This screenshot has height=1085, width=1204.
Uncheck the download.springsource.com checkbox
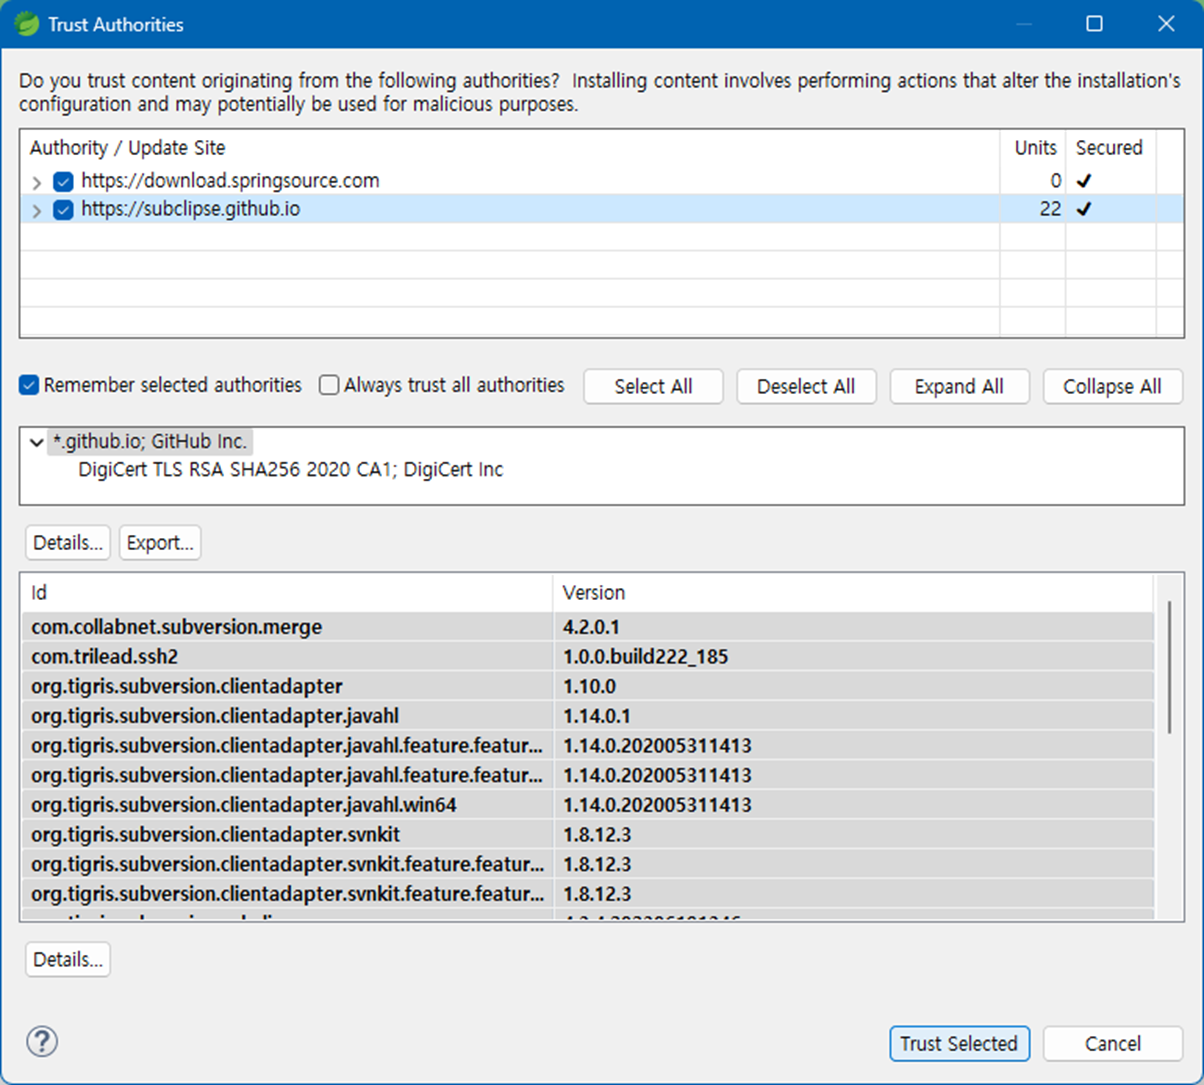coord(63,181)
